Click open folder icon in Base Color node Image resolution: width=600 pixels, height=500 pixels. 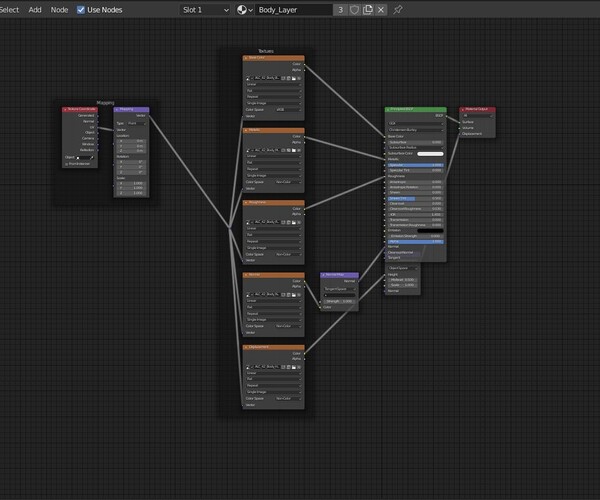pos(292,77)
